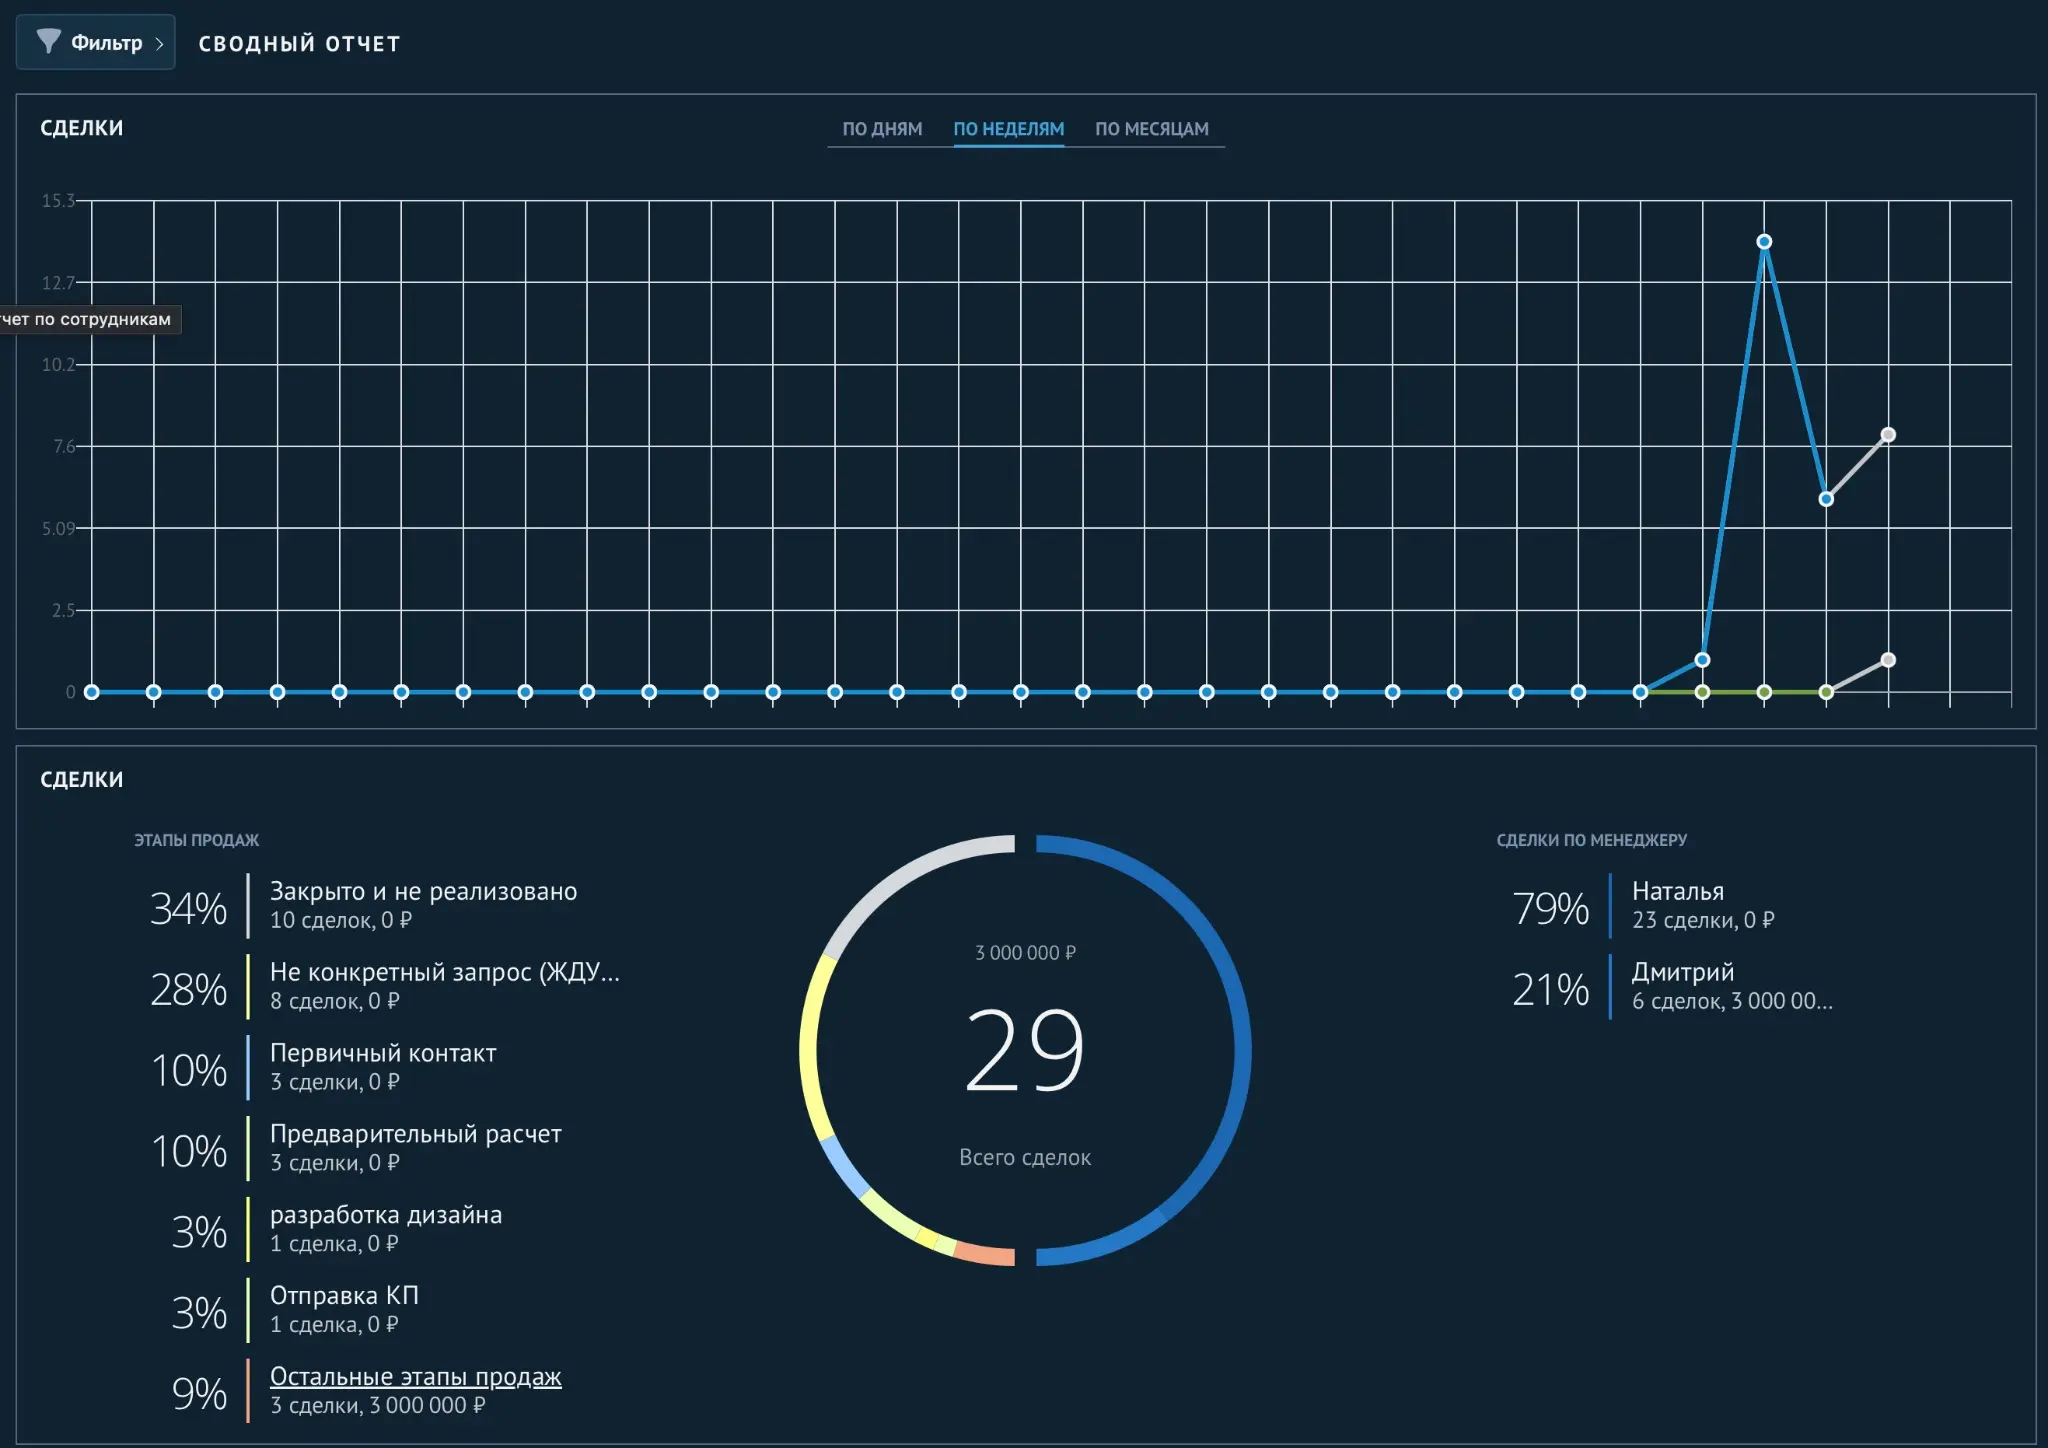This screenshot has width=2048, height=1448.
Task: Click the peak blue data point
Action: tap(1764, 242)
